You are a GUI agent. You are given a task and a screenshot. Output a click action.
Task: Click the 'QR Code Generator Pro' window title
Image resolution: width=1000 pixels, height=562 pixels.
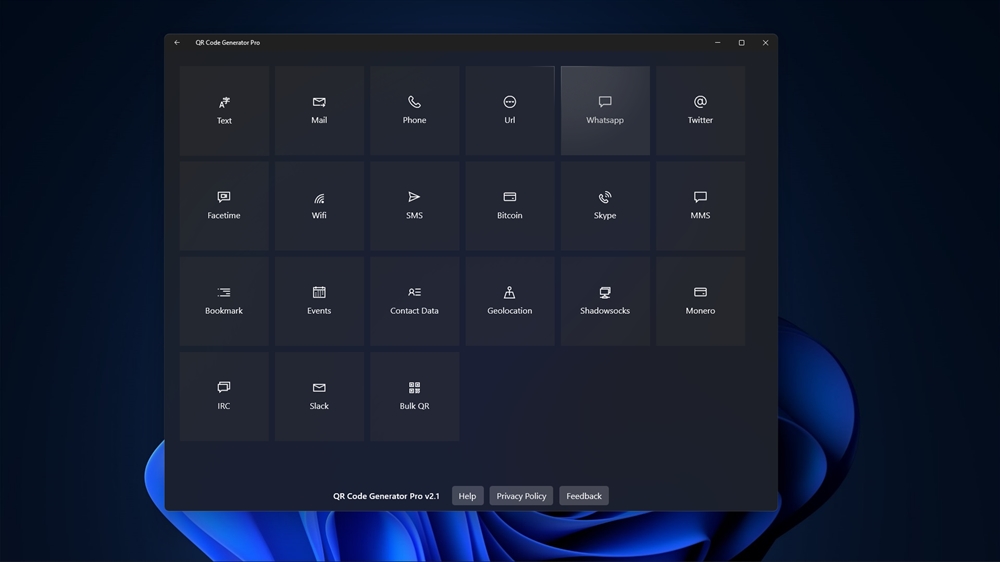[228, 43]
